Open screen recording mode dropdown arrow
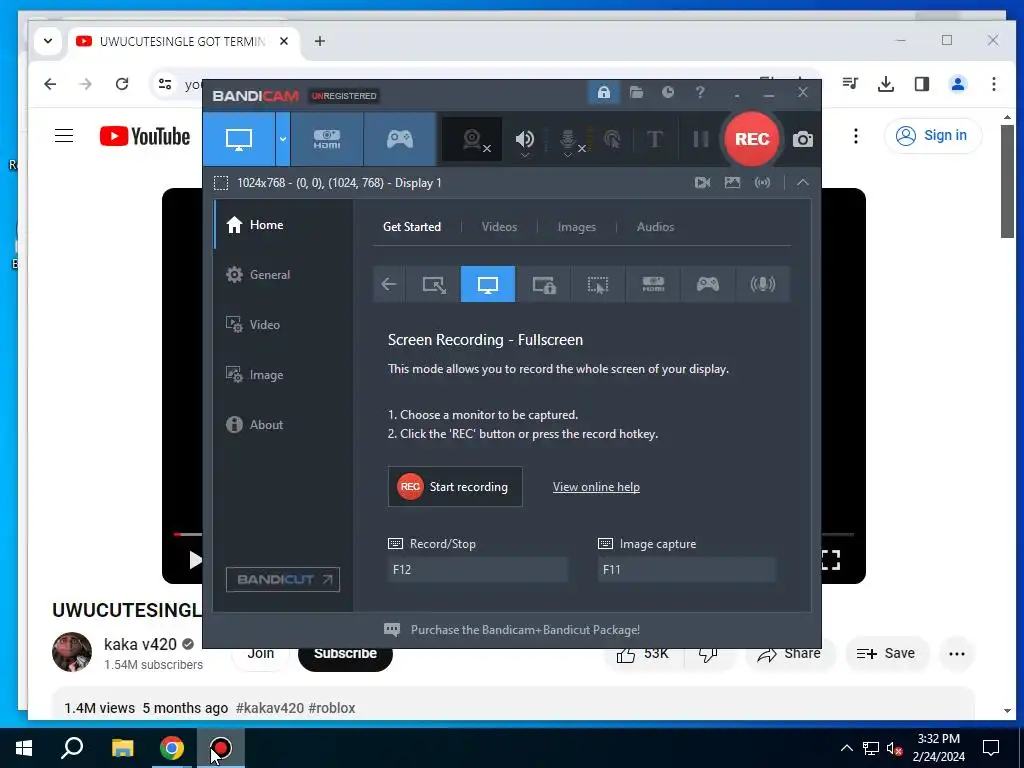 click(283, 139)
